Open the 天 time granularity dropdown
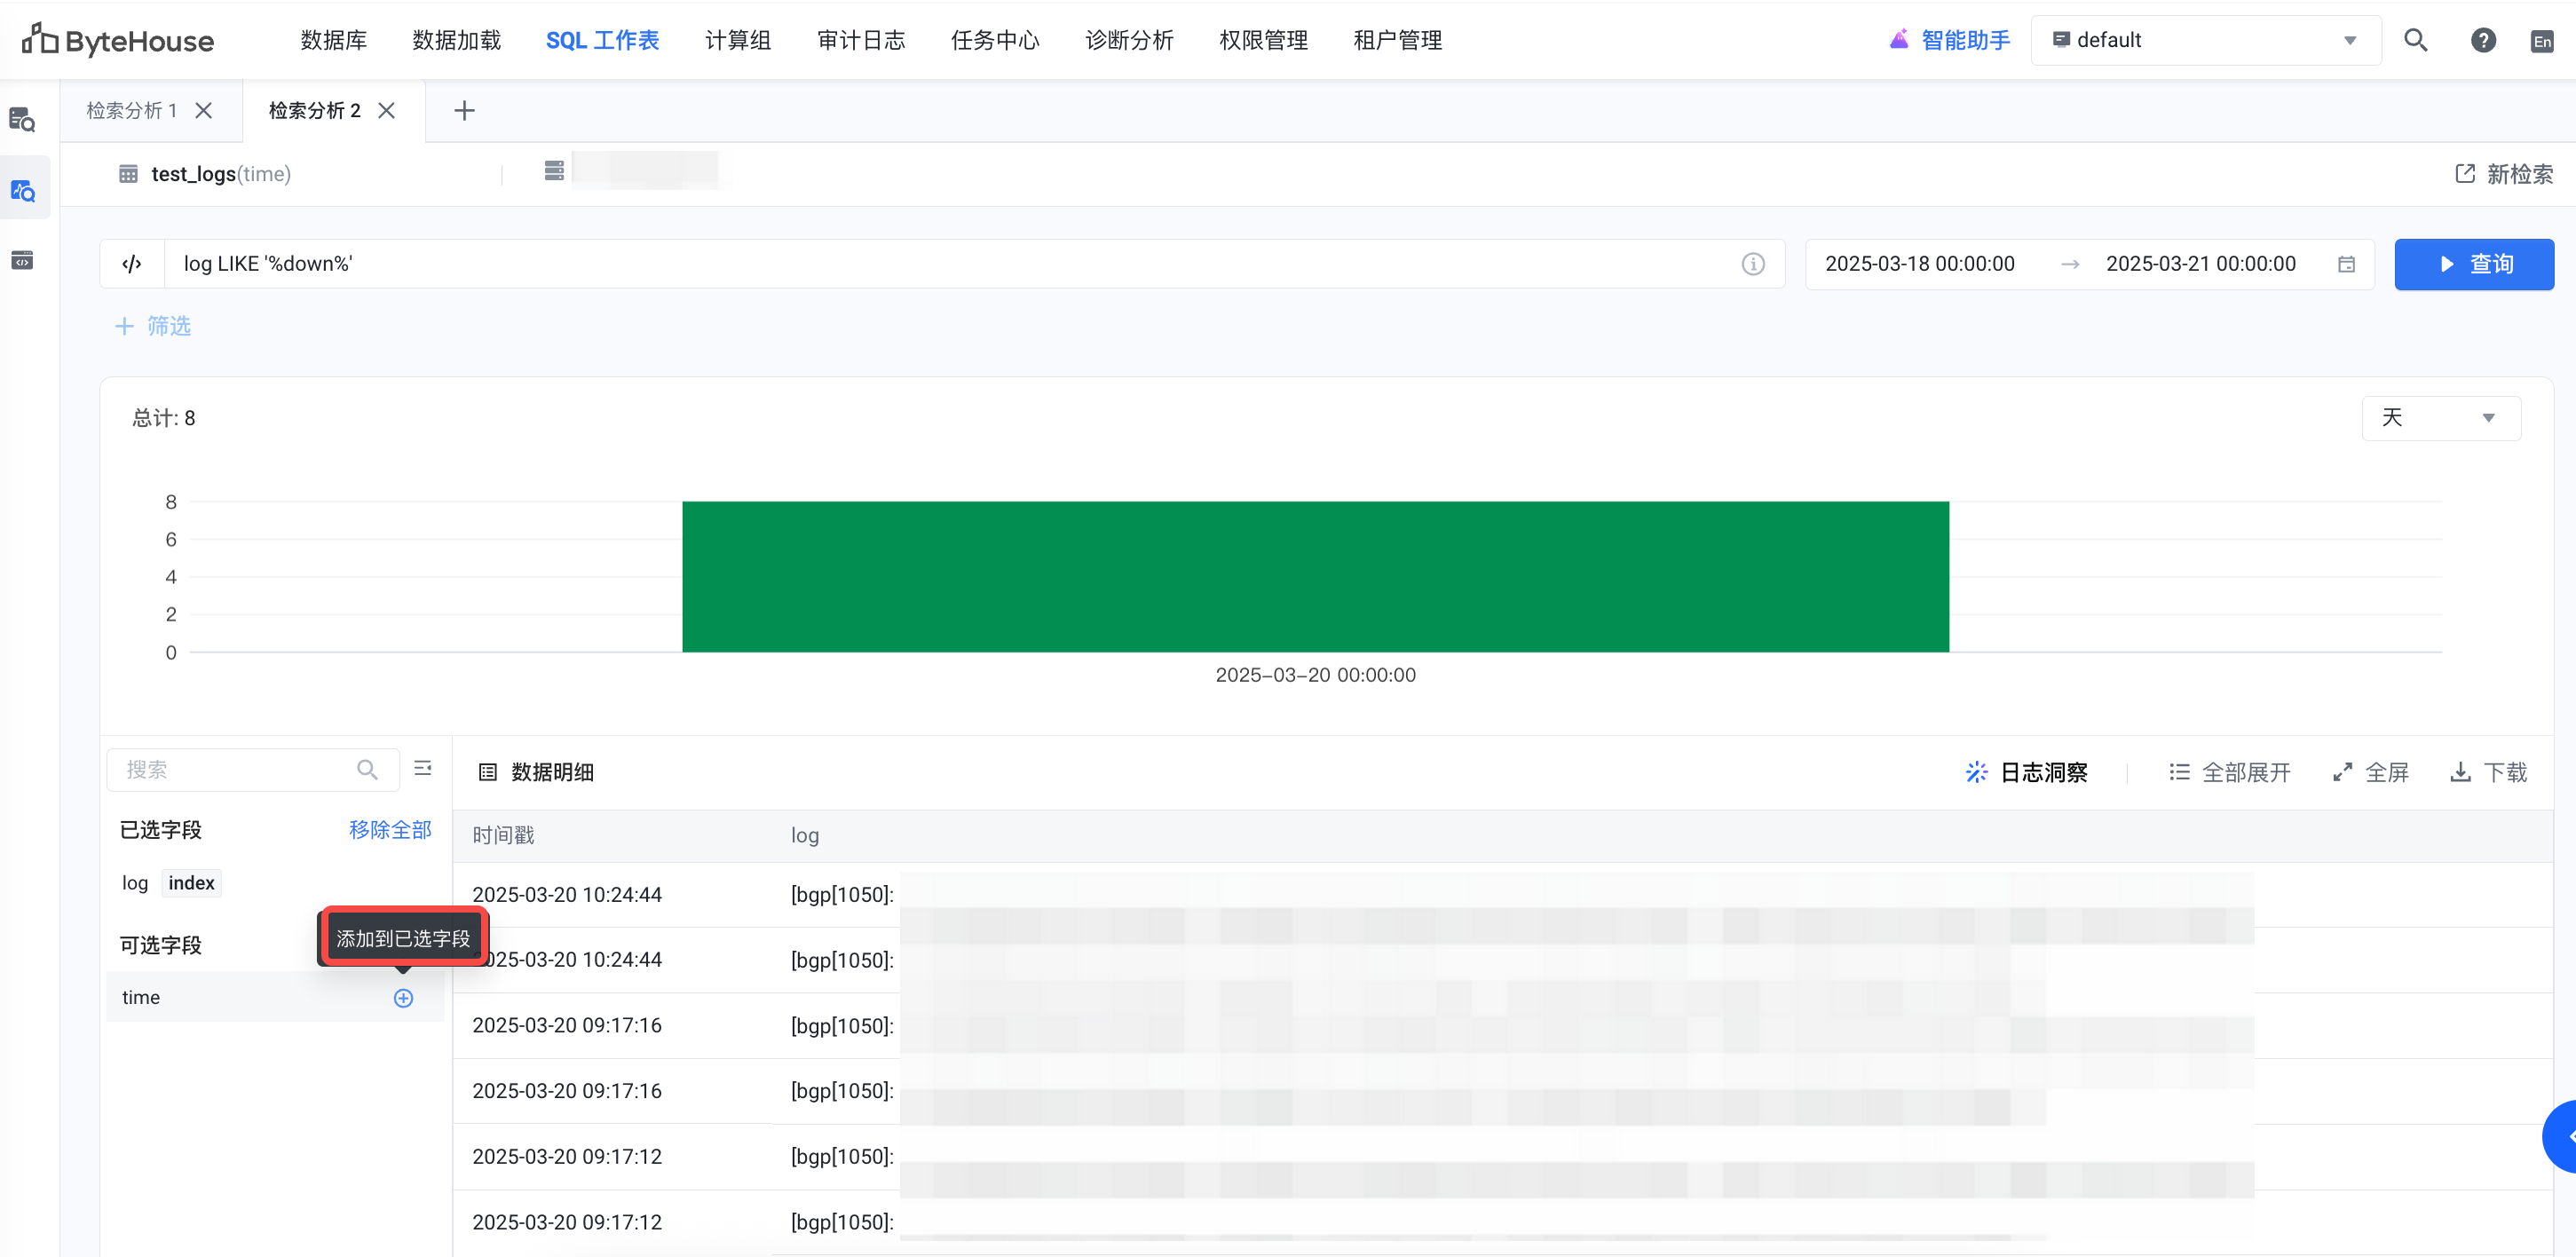 [2440, 418]
